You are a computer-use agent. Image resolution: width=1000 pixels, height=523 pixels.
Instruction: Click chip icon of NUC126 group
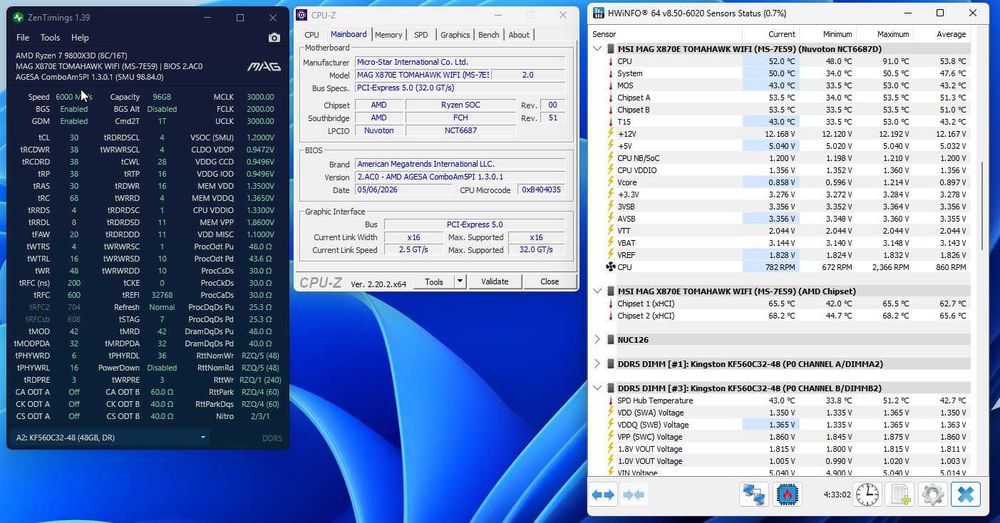point(610,340)
